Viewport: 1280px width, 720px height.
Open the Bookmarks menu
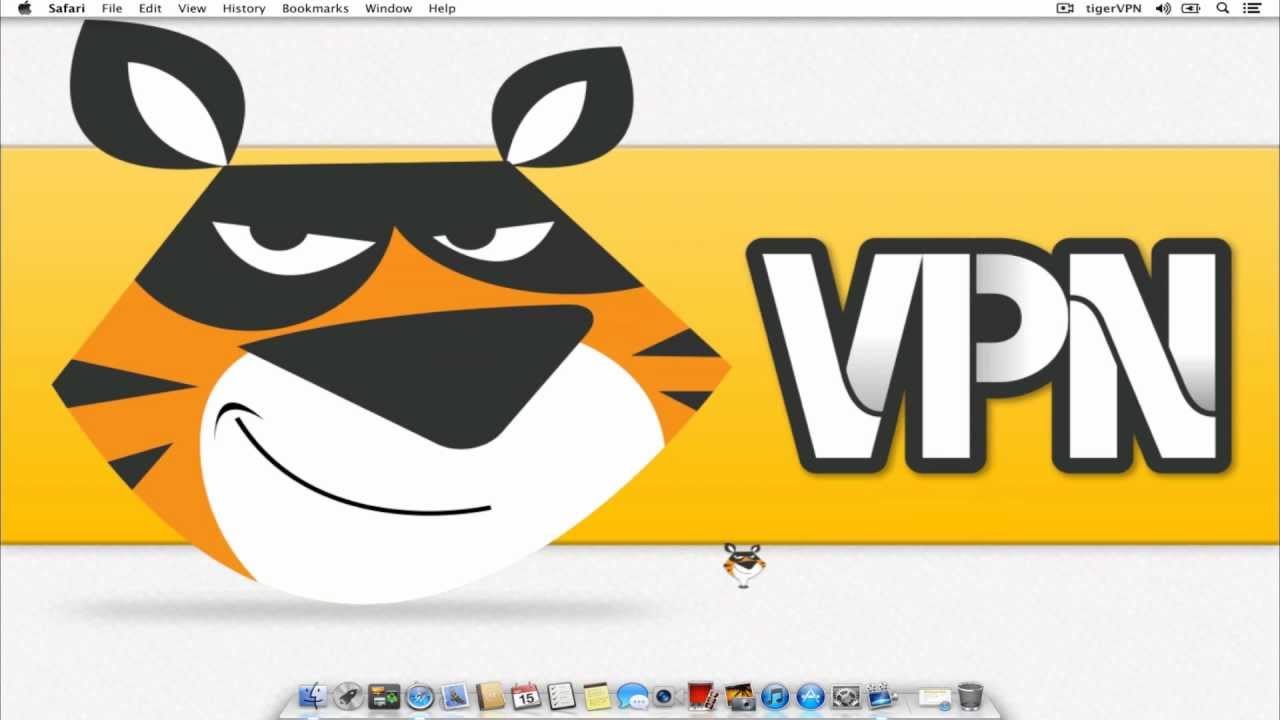tap(315, 8)
